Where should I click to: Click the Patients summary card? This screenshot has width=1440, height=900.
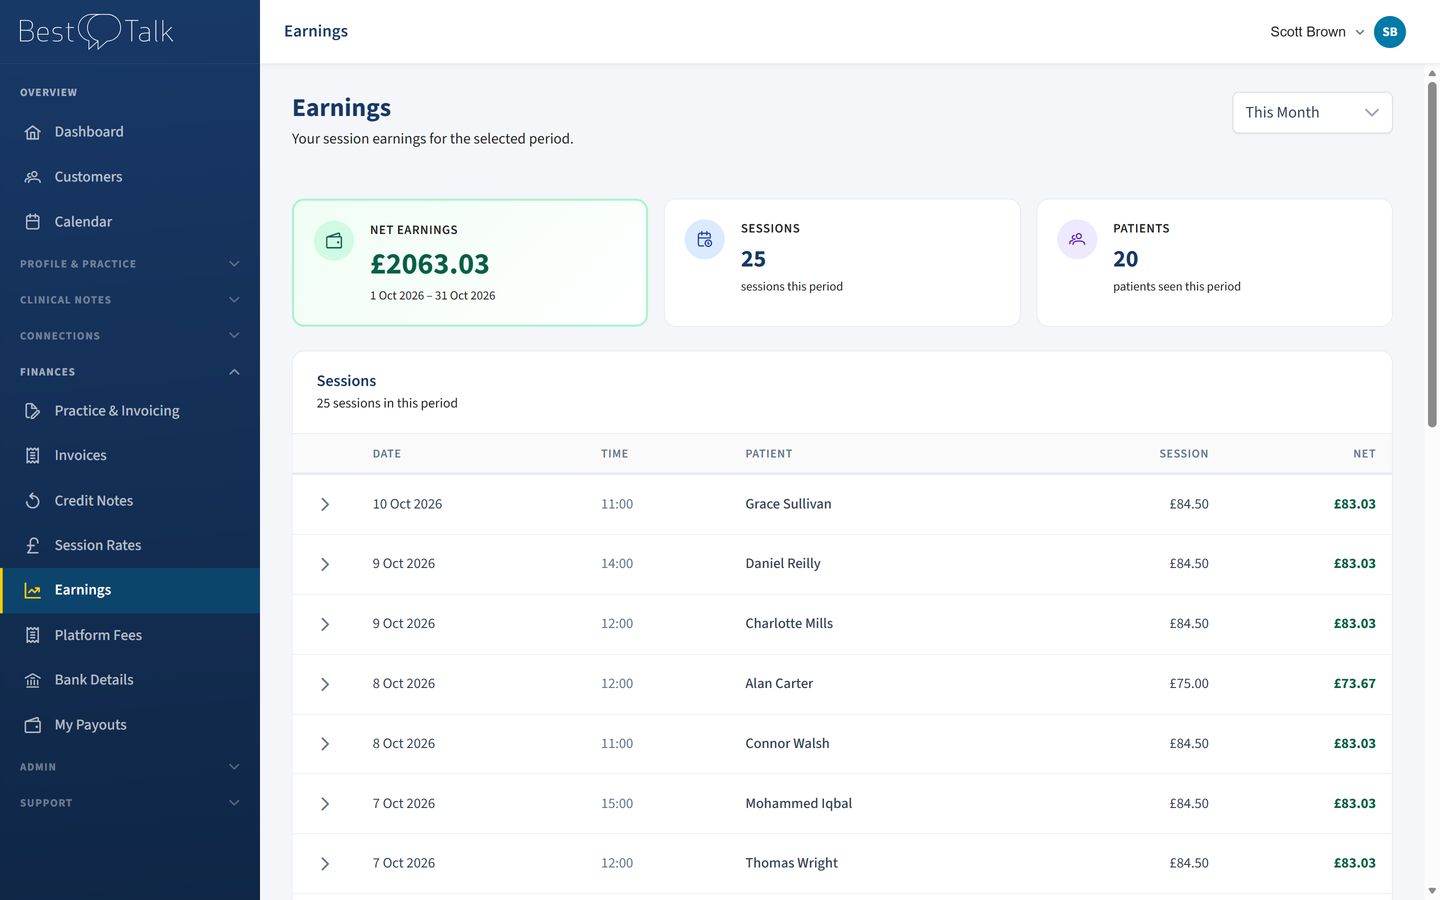(x=1214, y=263)
